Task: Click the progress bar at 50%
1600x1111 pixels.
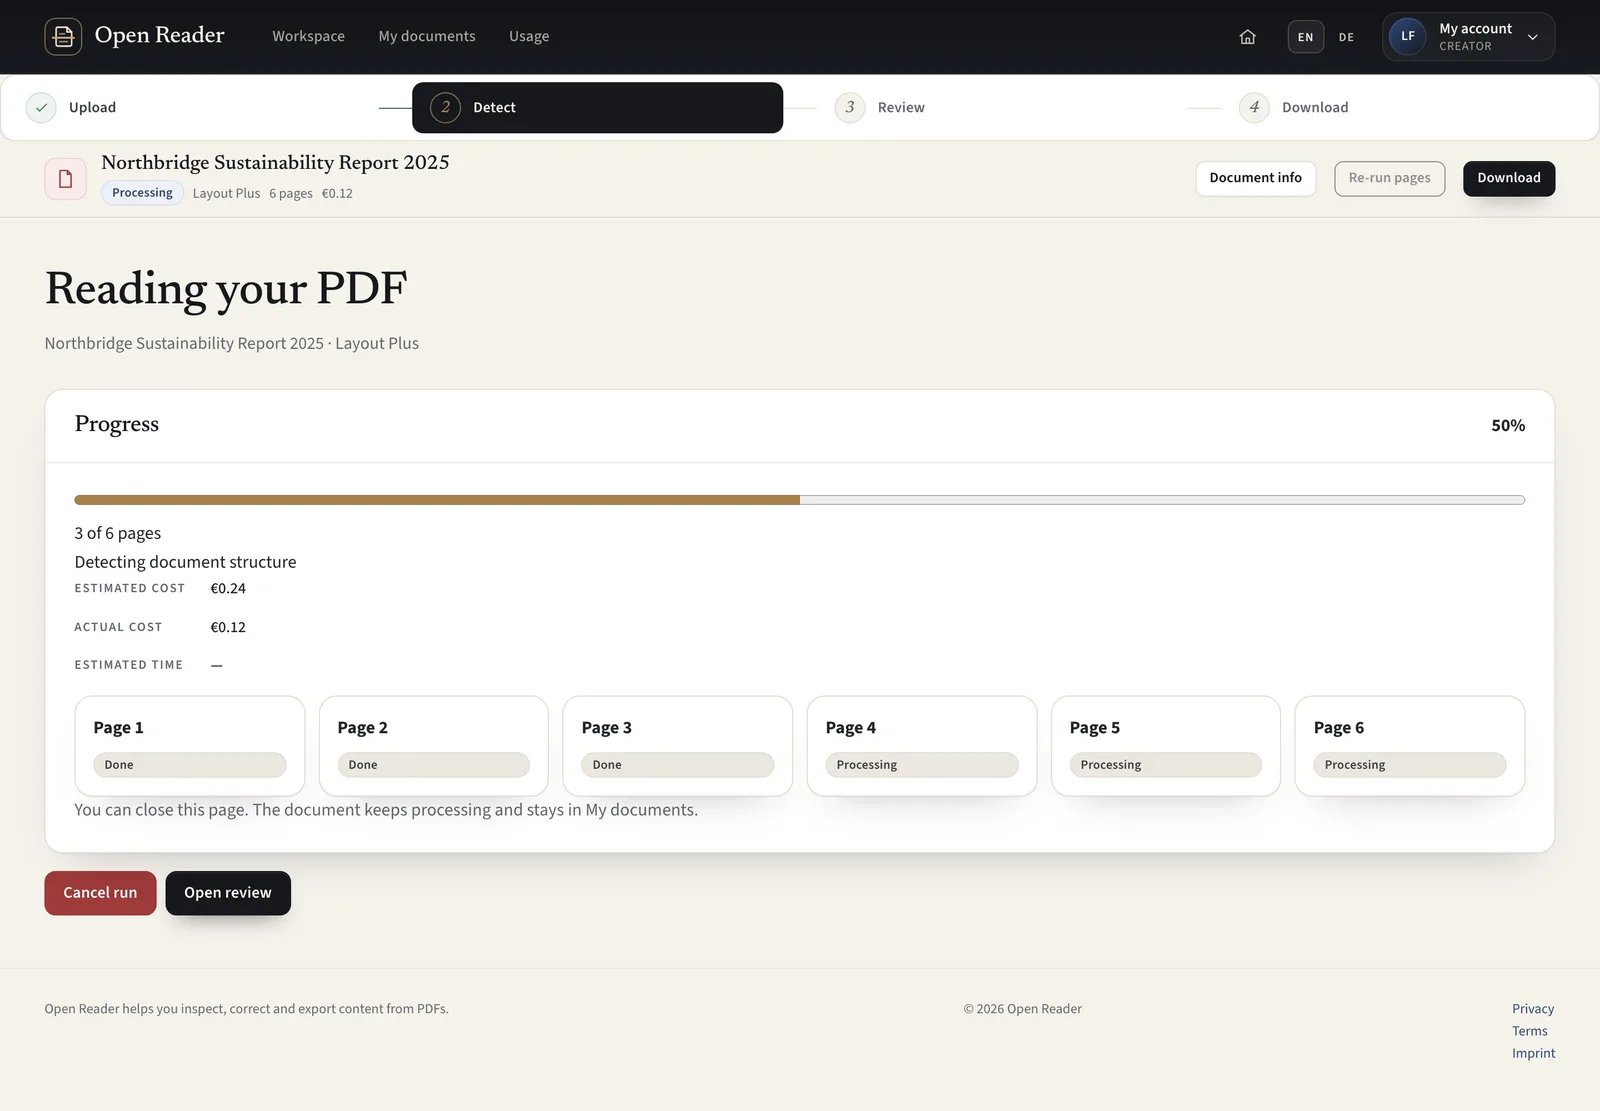Action: pyautogui.click(x=799, y=500)
